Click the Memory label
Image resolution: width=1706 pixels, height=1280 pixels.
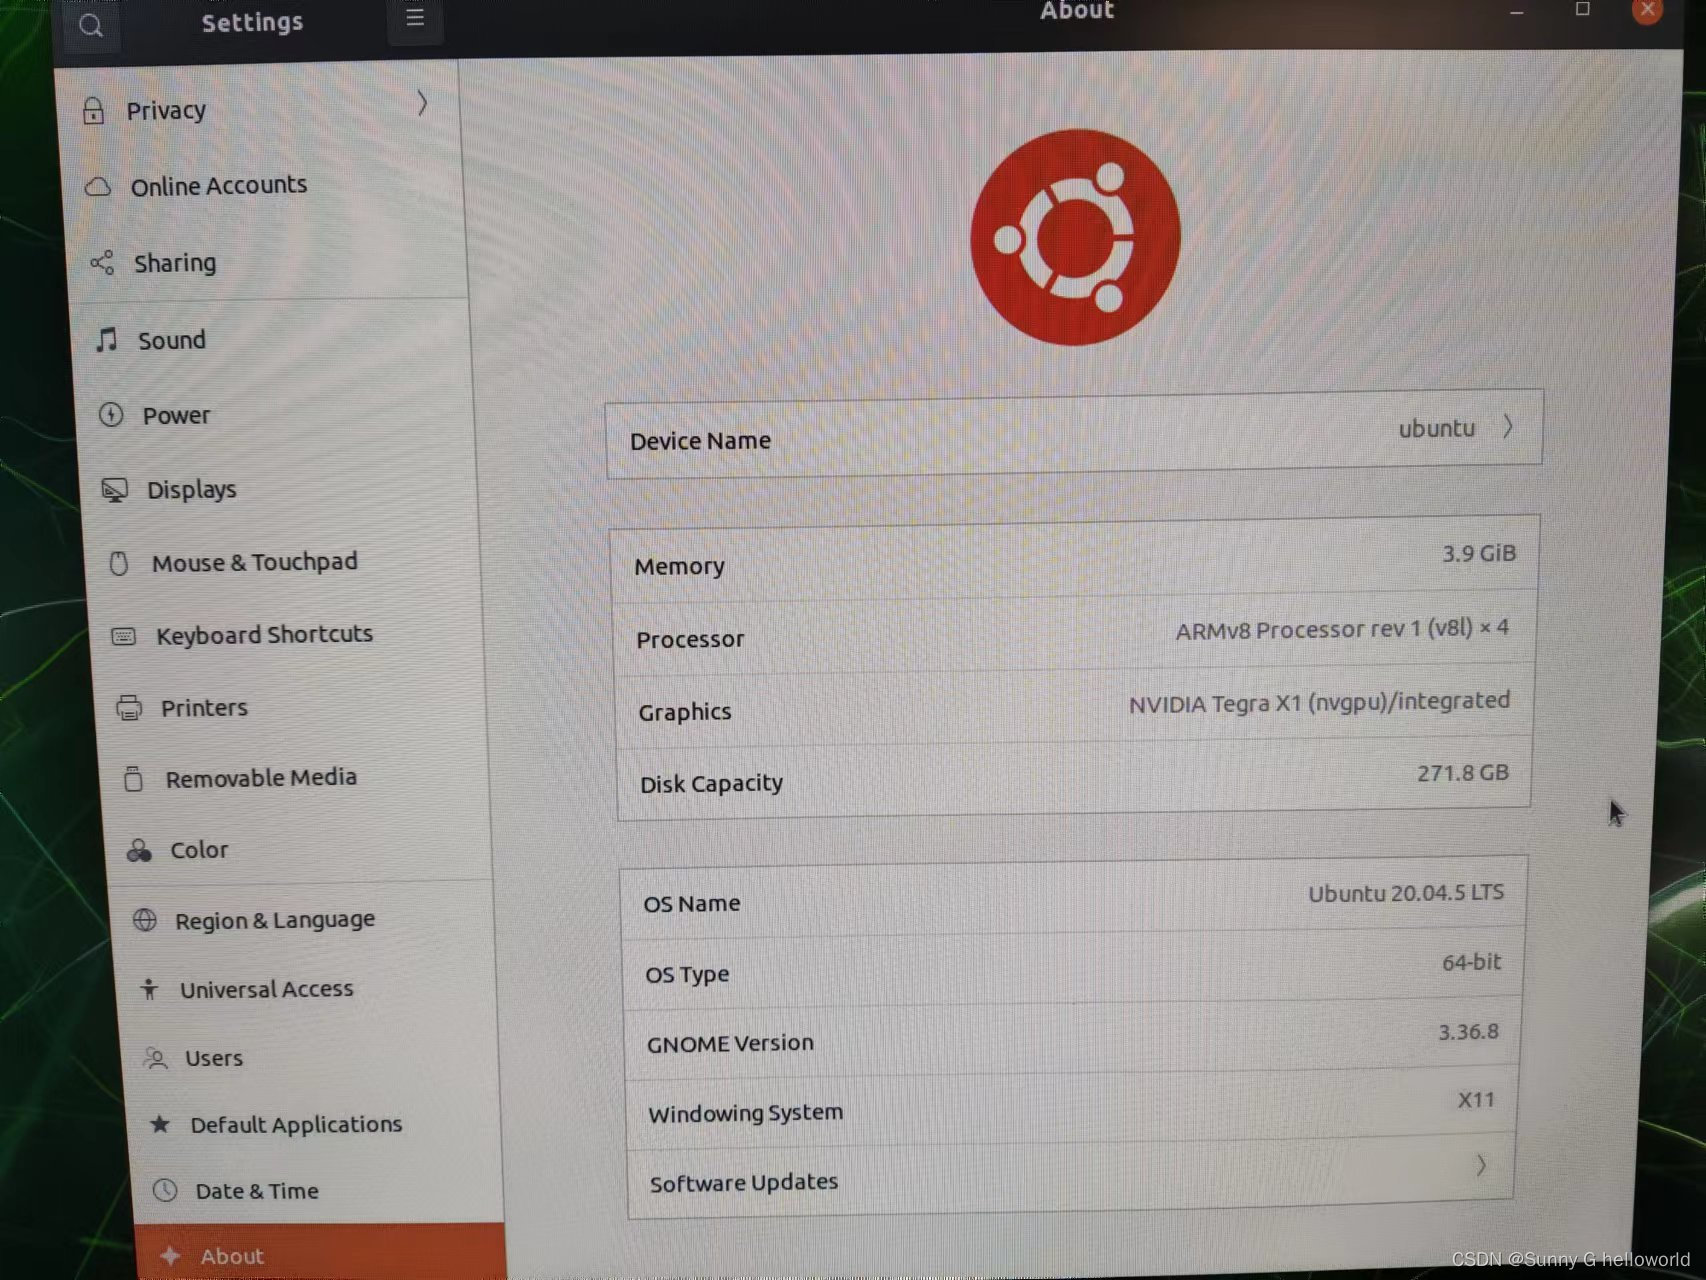coord(679,566)
